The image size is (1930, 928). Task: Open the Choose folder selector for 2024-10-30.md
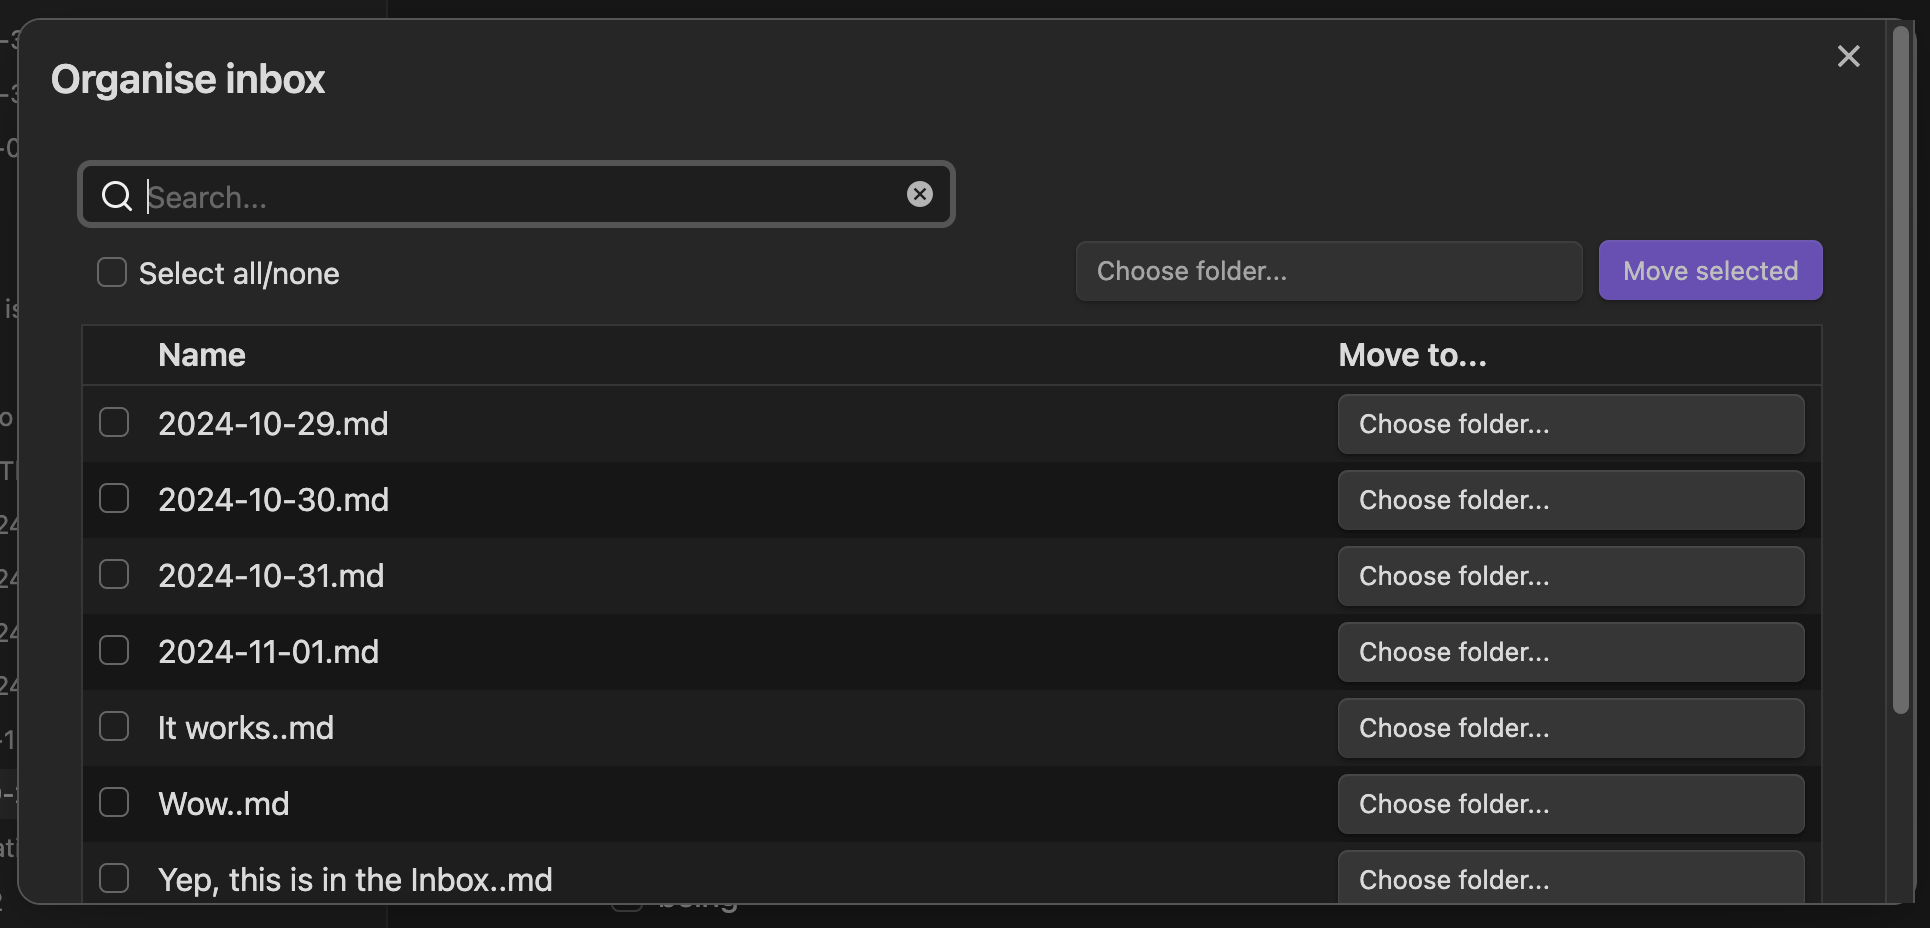[x=1571, y=500]
